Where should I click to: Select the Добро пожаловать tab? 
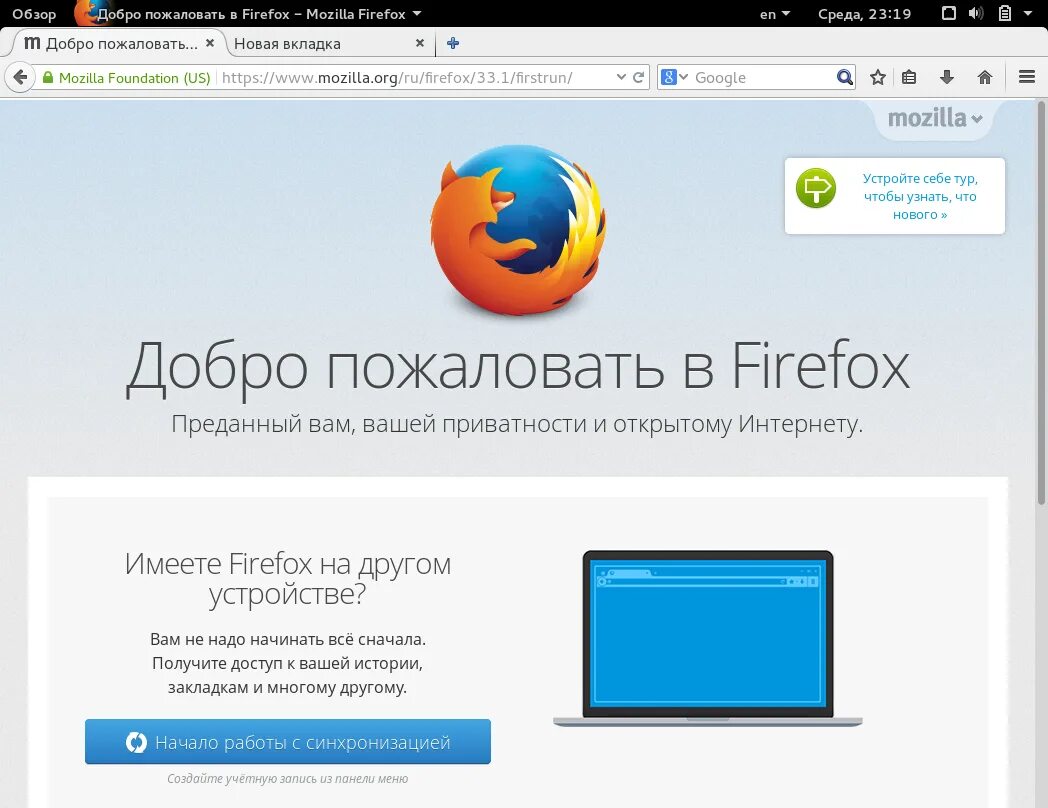click(x=117, y=43)
